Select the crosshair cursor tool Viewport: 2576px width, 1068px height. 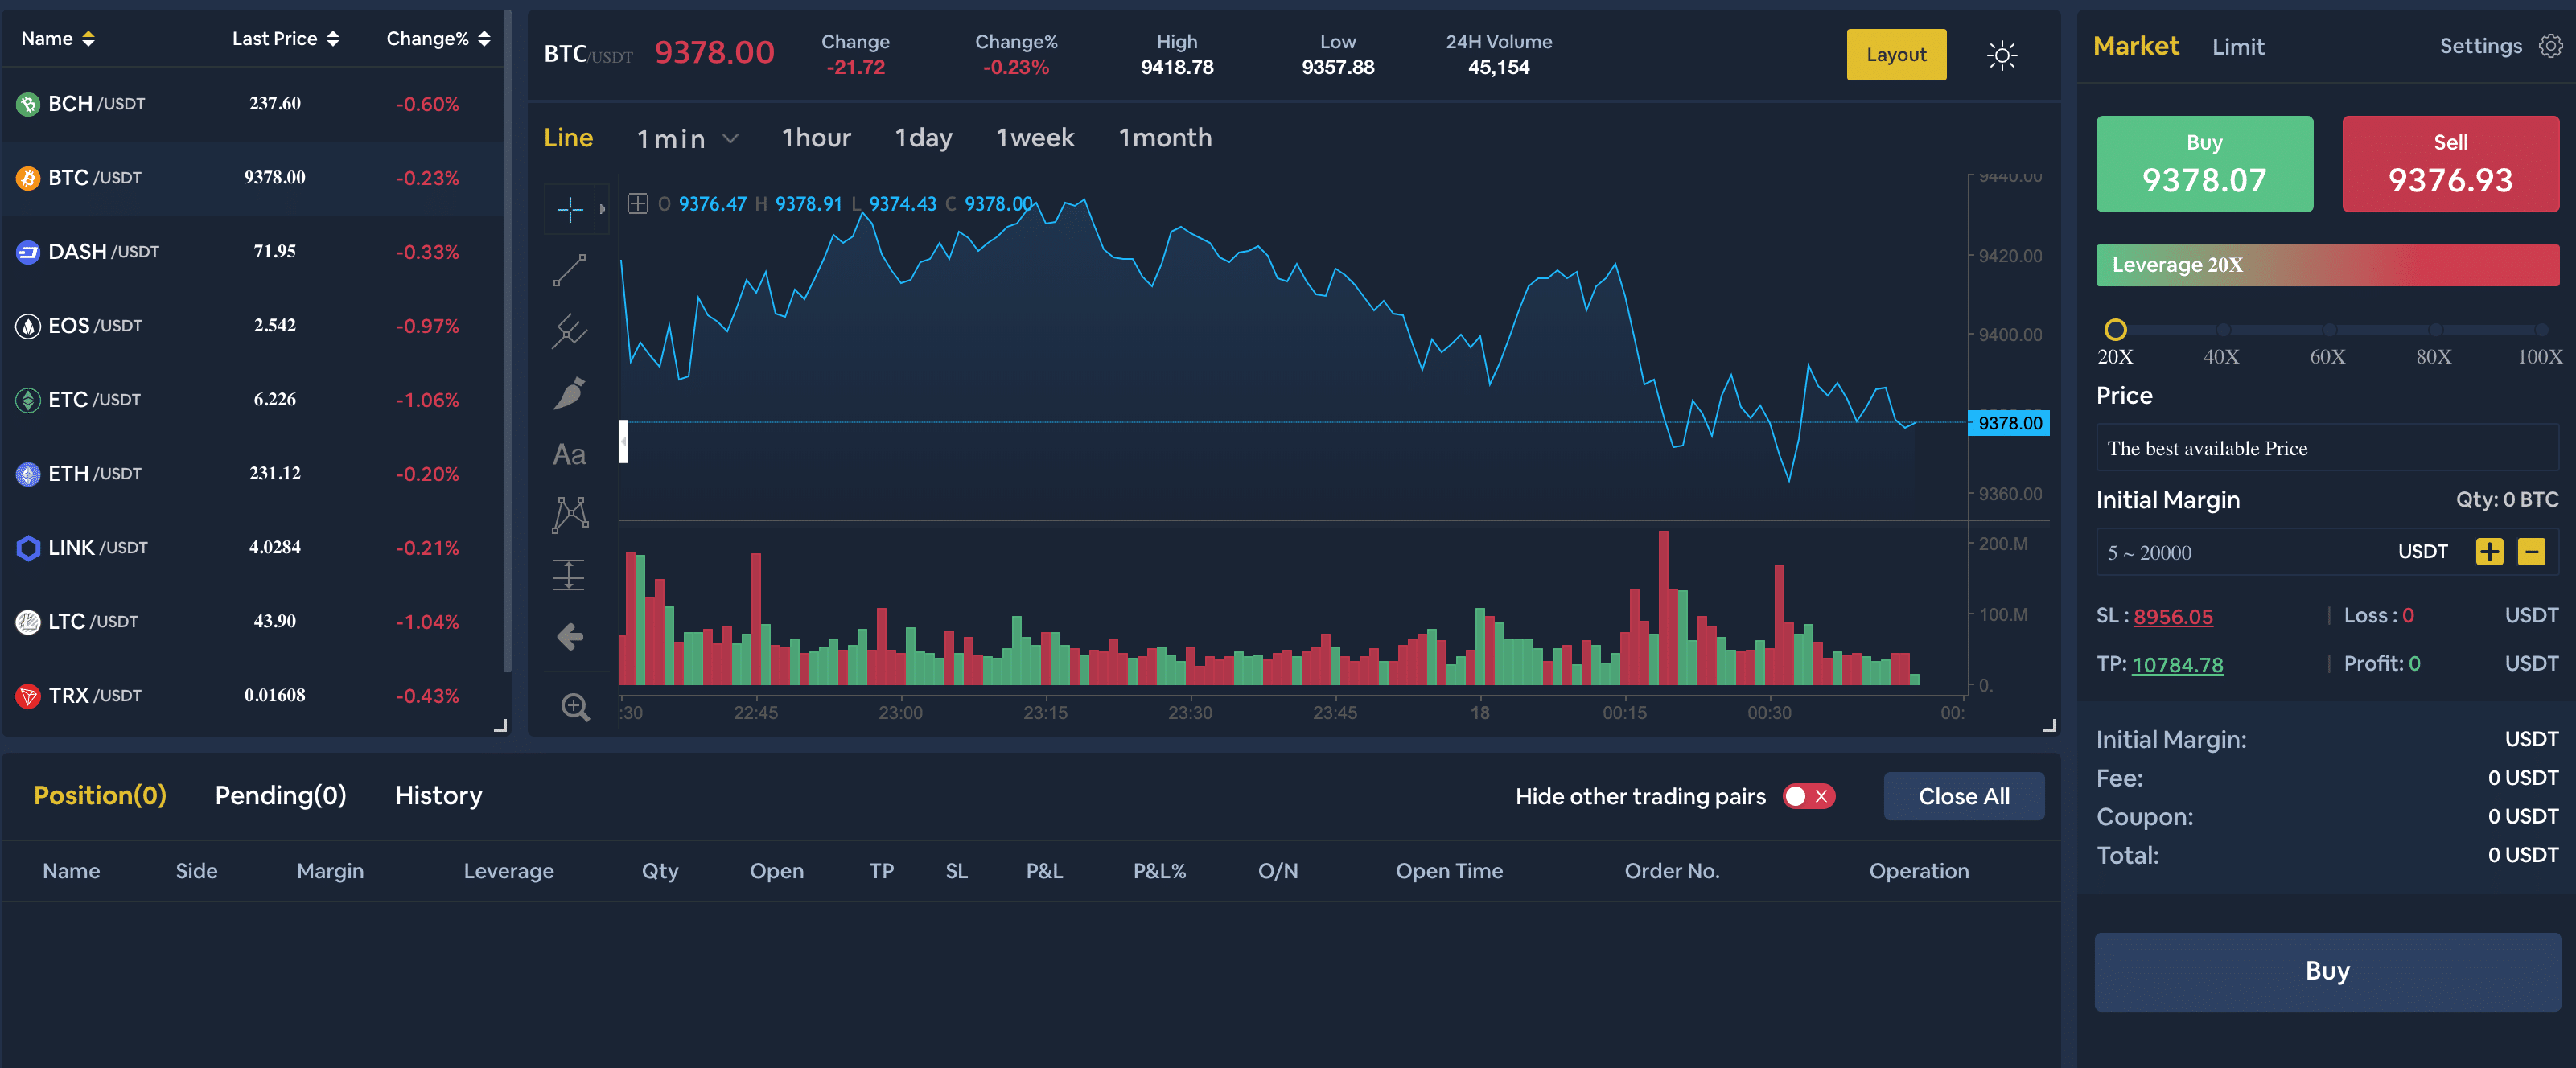click(x=569, y=209)
